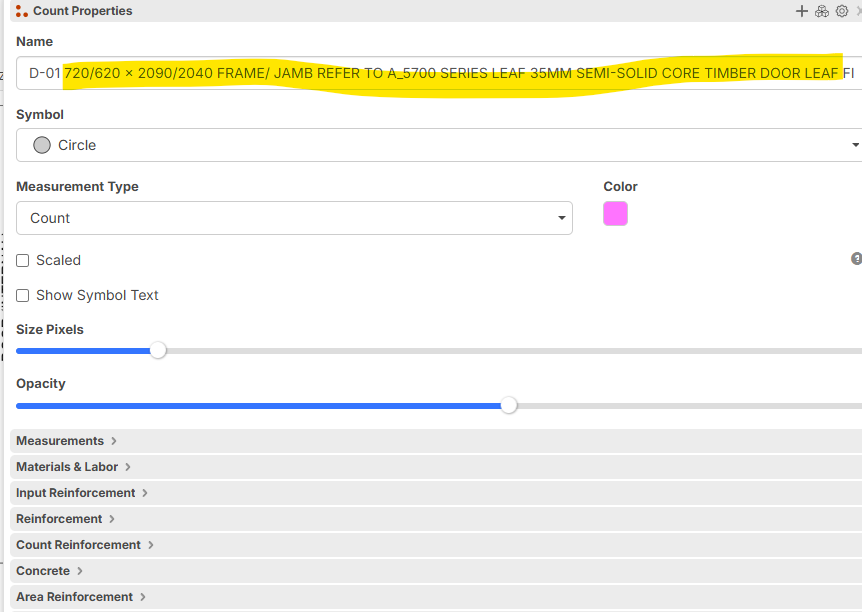Enable the Scaled checkbox
Image resolution: width=862 pixels, height=612 pixels.
23,260
